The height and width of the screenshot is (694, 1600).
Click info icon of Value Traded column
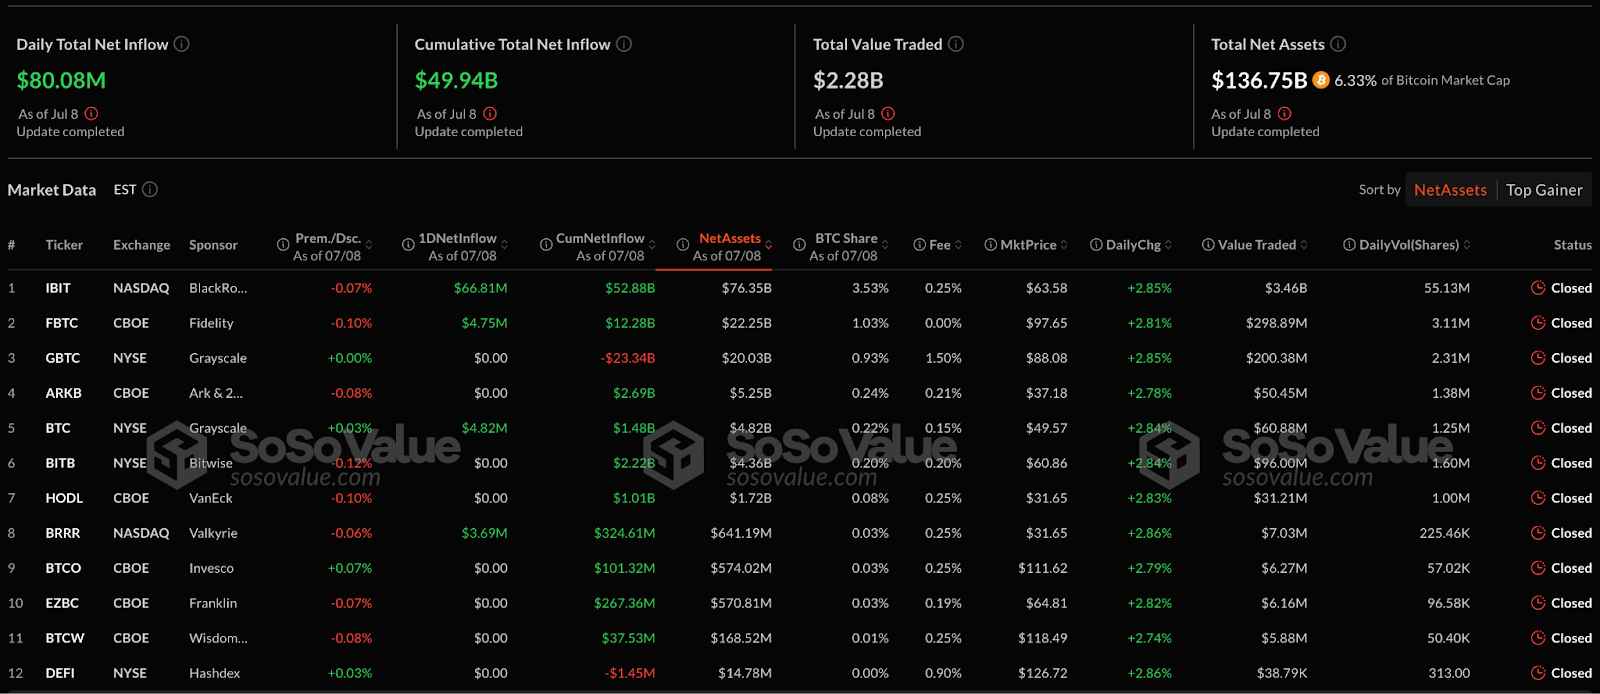pos(1208,245)
